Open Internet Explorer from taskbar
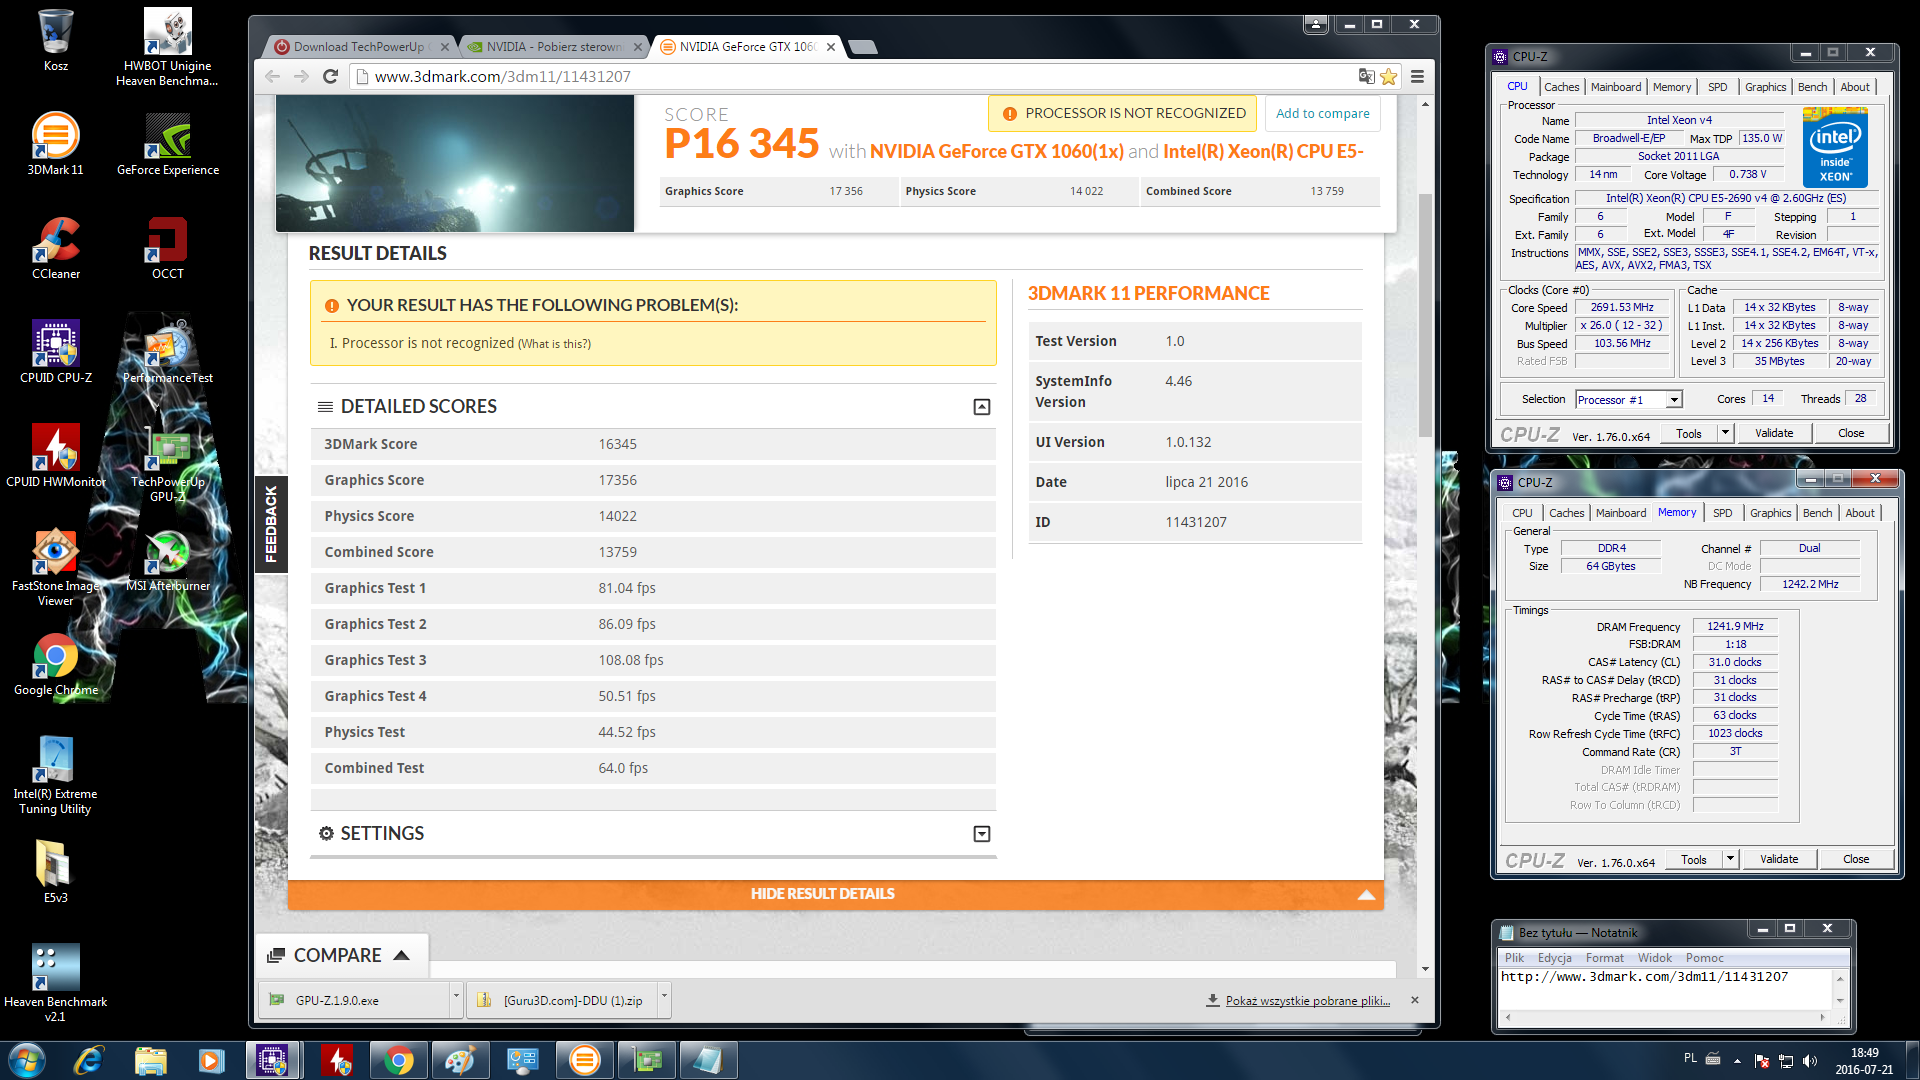The height and width of the screenshot is (1080, 1920). (88, 1059)
